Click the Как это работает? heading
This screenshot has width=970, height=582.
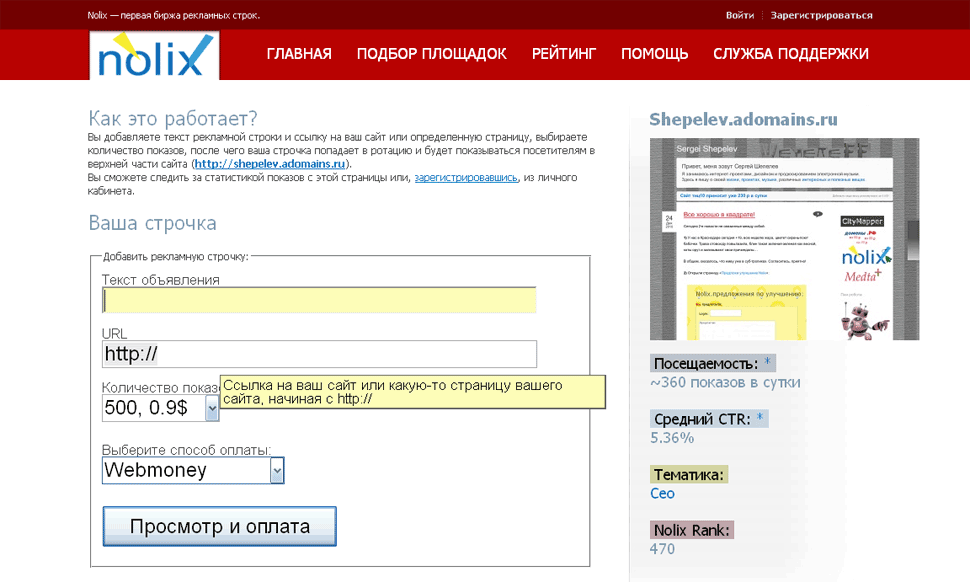[173, 118]
